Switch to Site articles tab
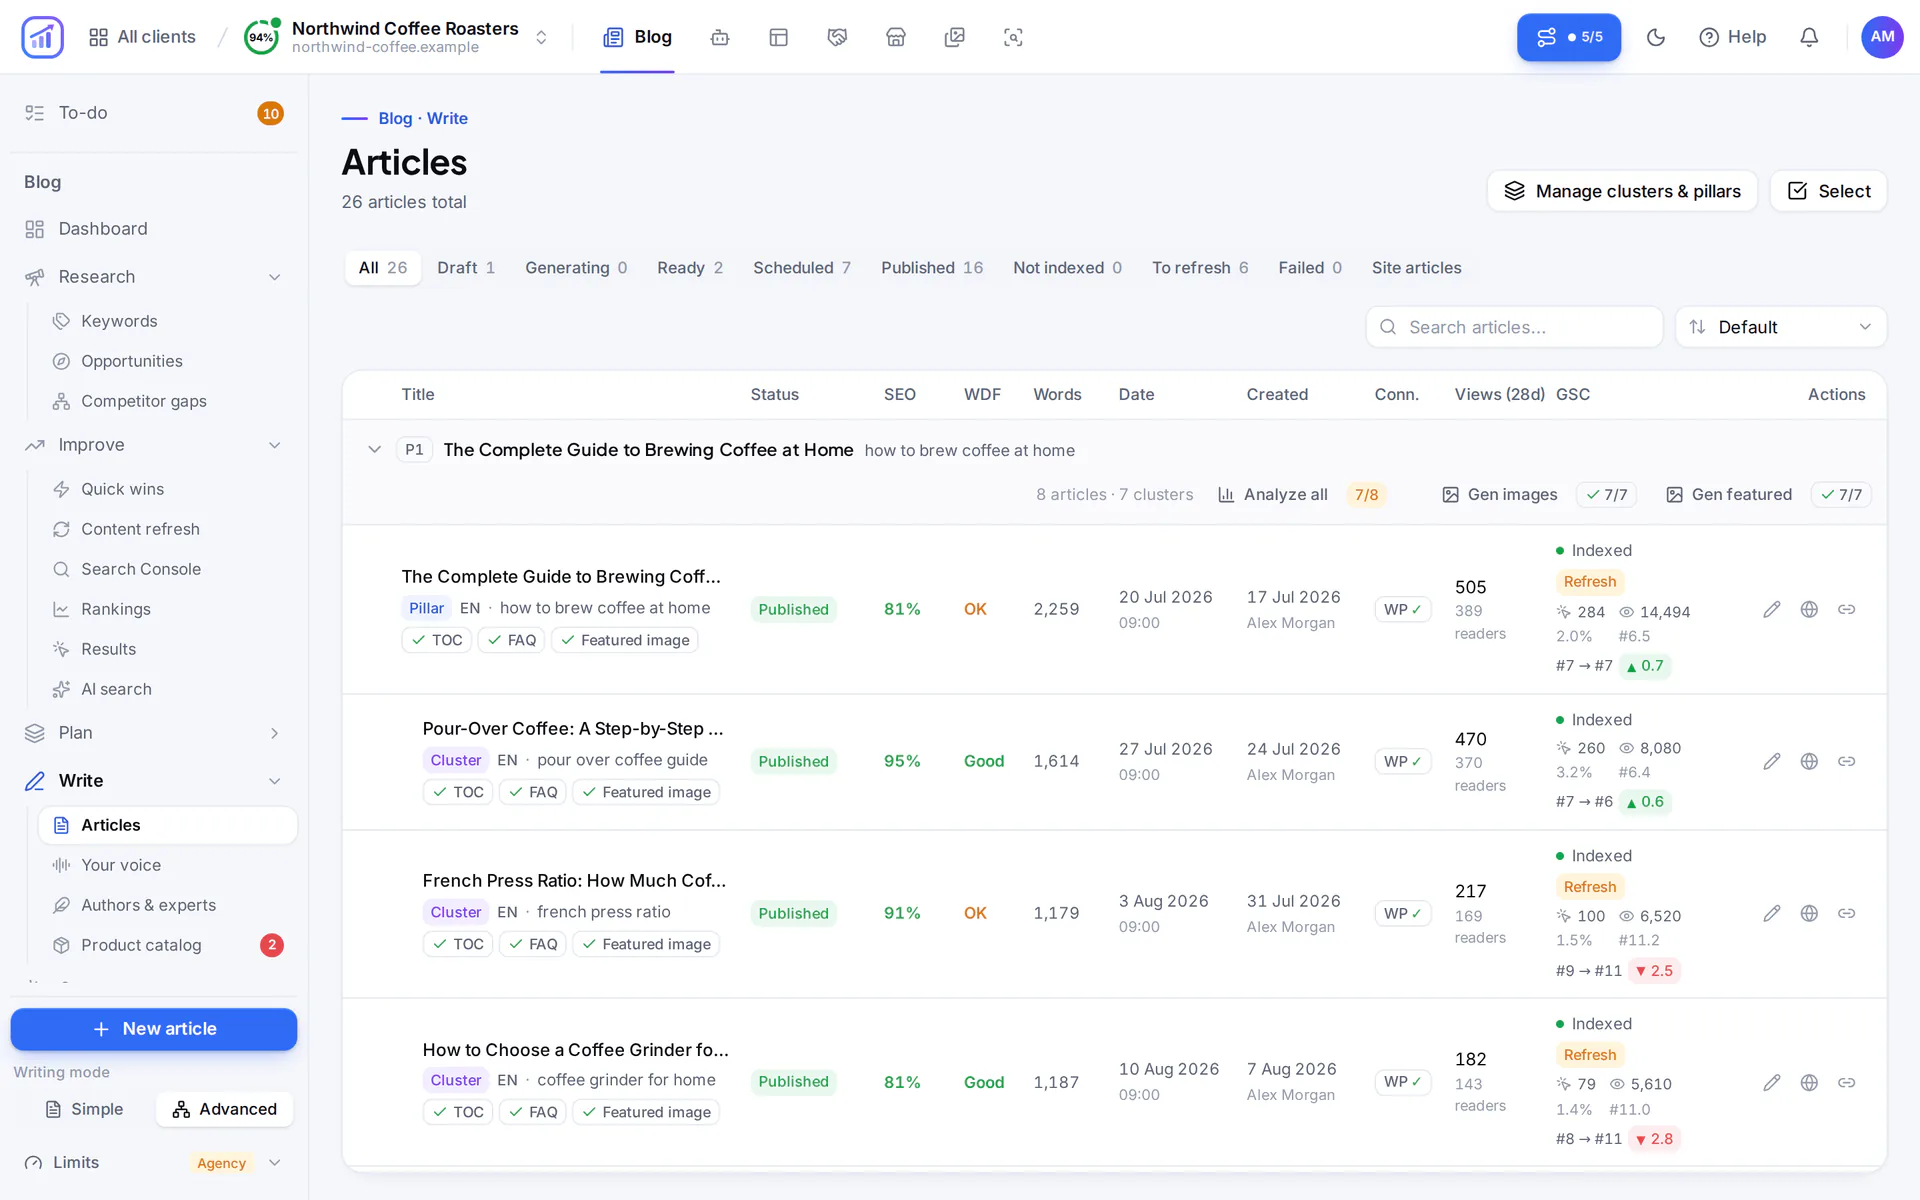This screenshot has height=1200, width=1920. point(1416,268)
